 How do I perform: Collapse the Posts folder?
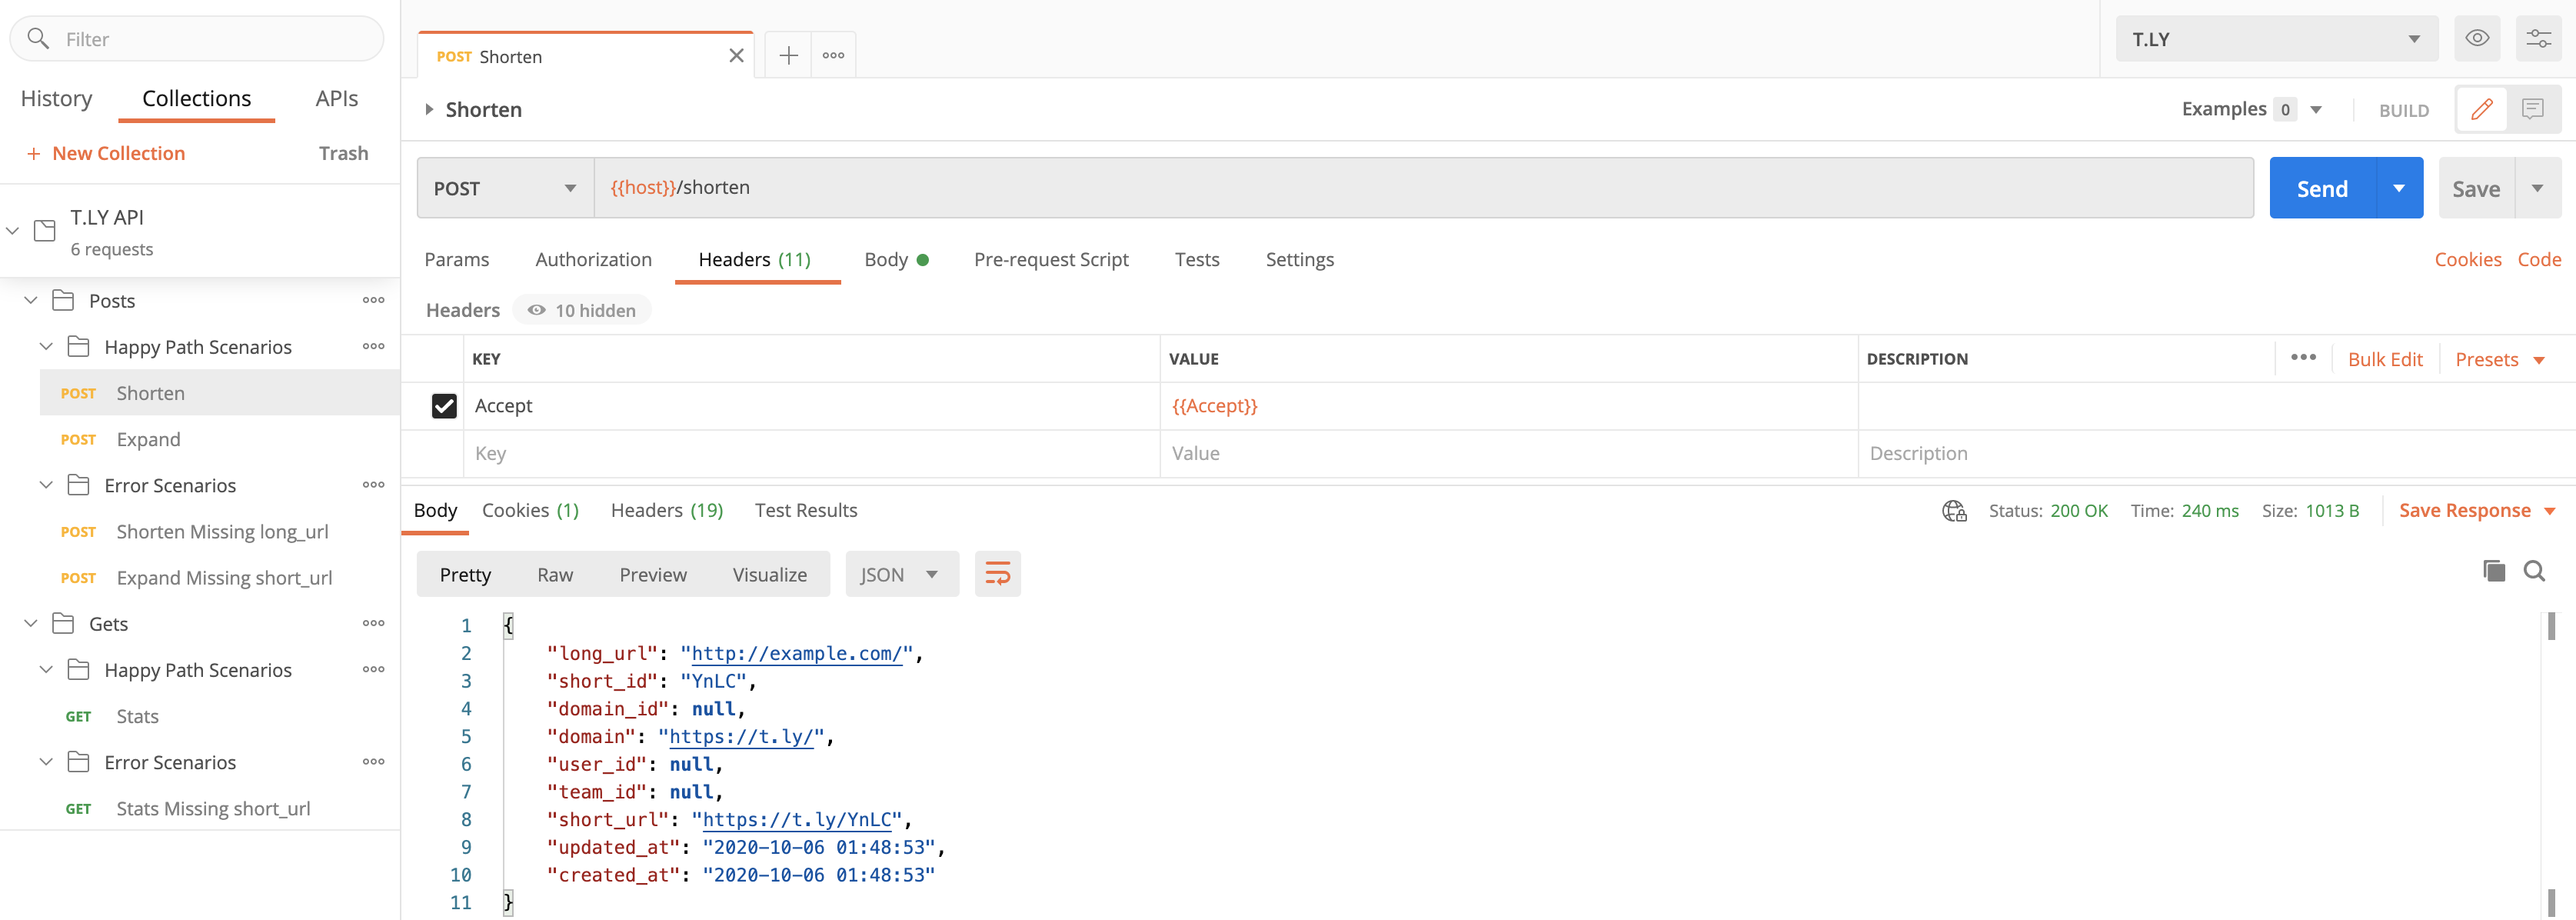[x=31, y=301]
